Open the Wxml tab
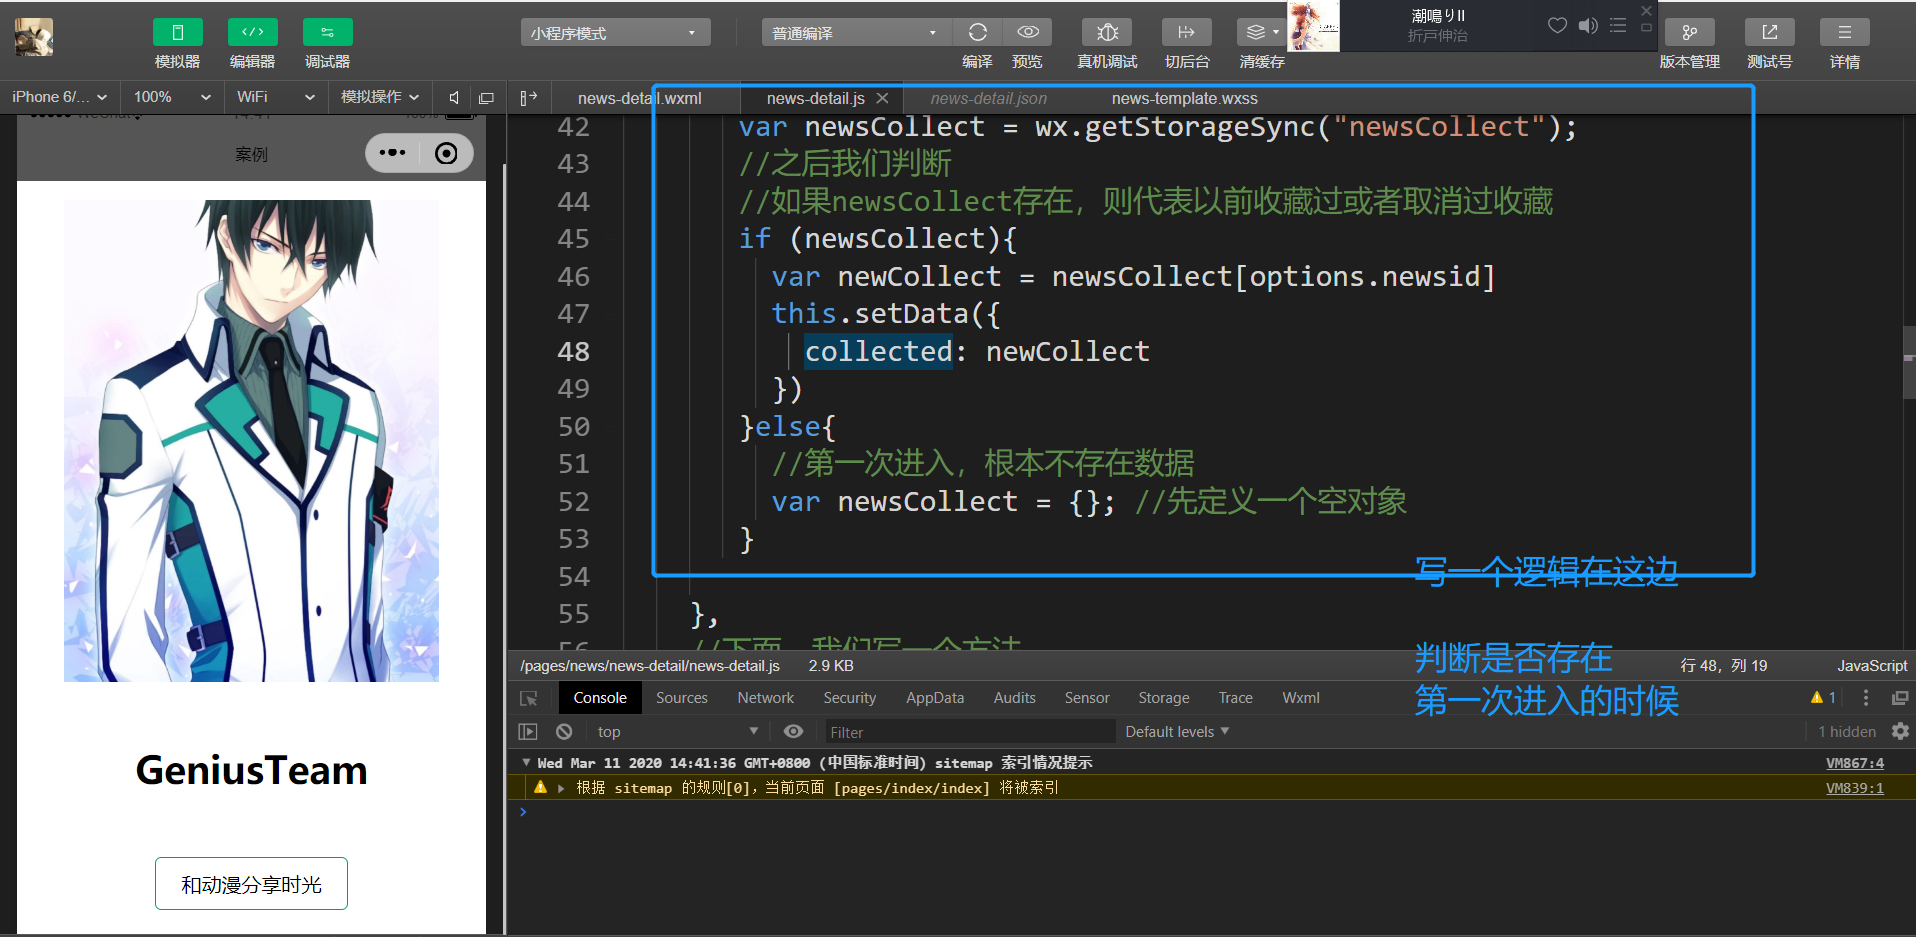The height and width of the screenshot is (937, 1916). [x=1301, y=698]
